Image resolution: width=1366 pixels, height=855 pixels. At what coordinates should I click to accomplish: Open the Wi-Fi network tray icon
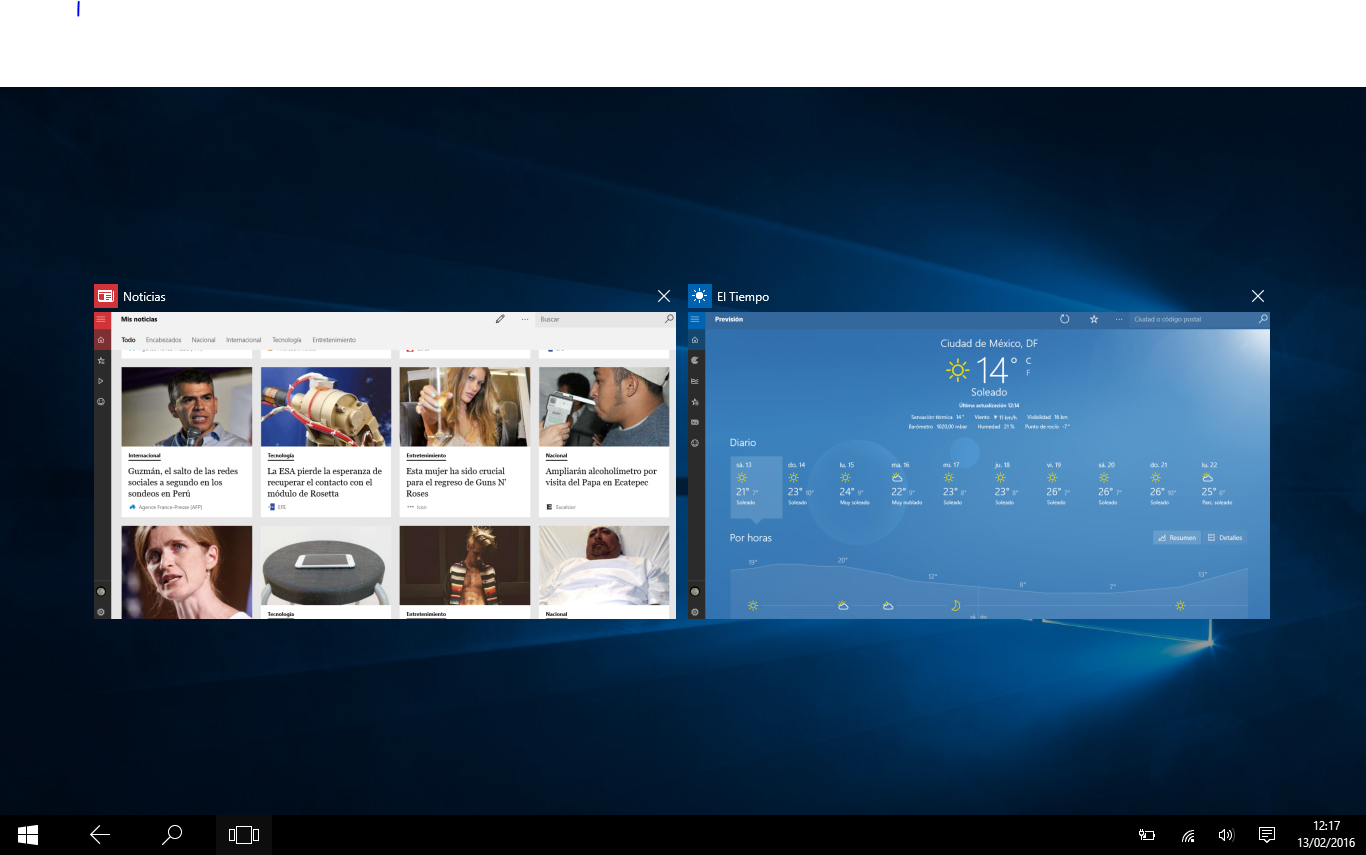(x=1188, y=835)
